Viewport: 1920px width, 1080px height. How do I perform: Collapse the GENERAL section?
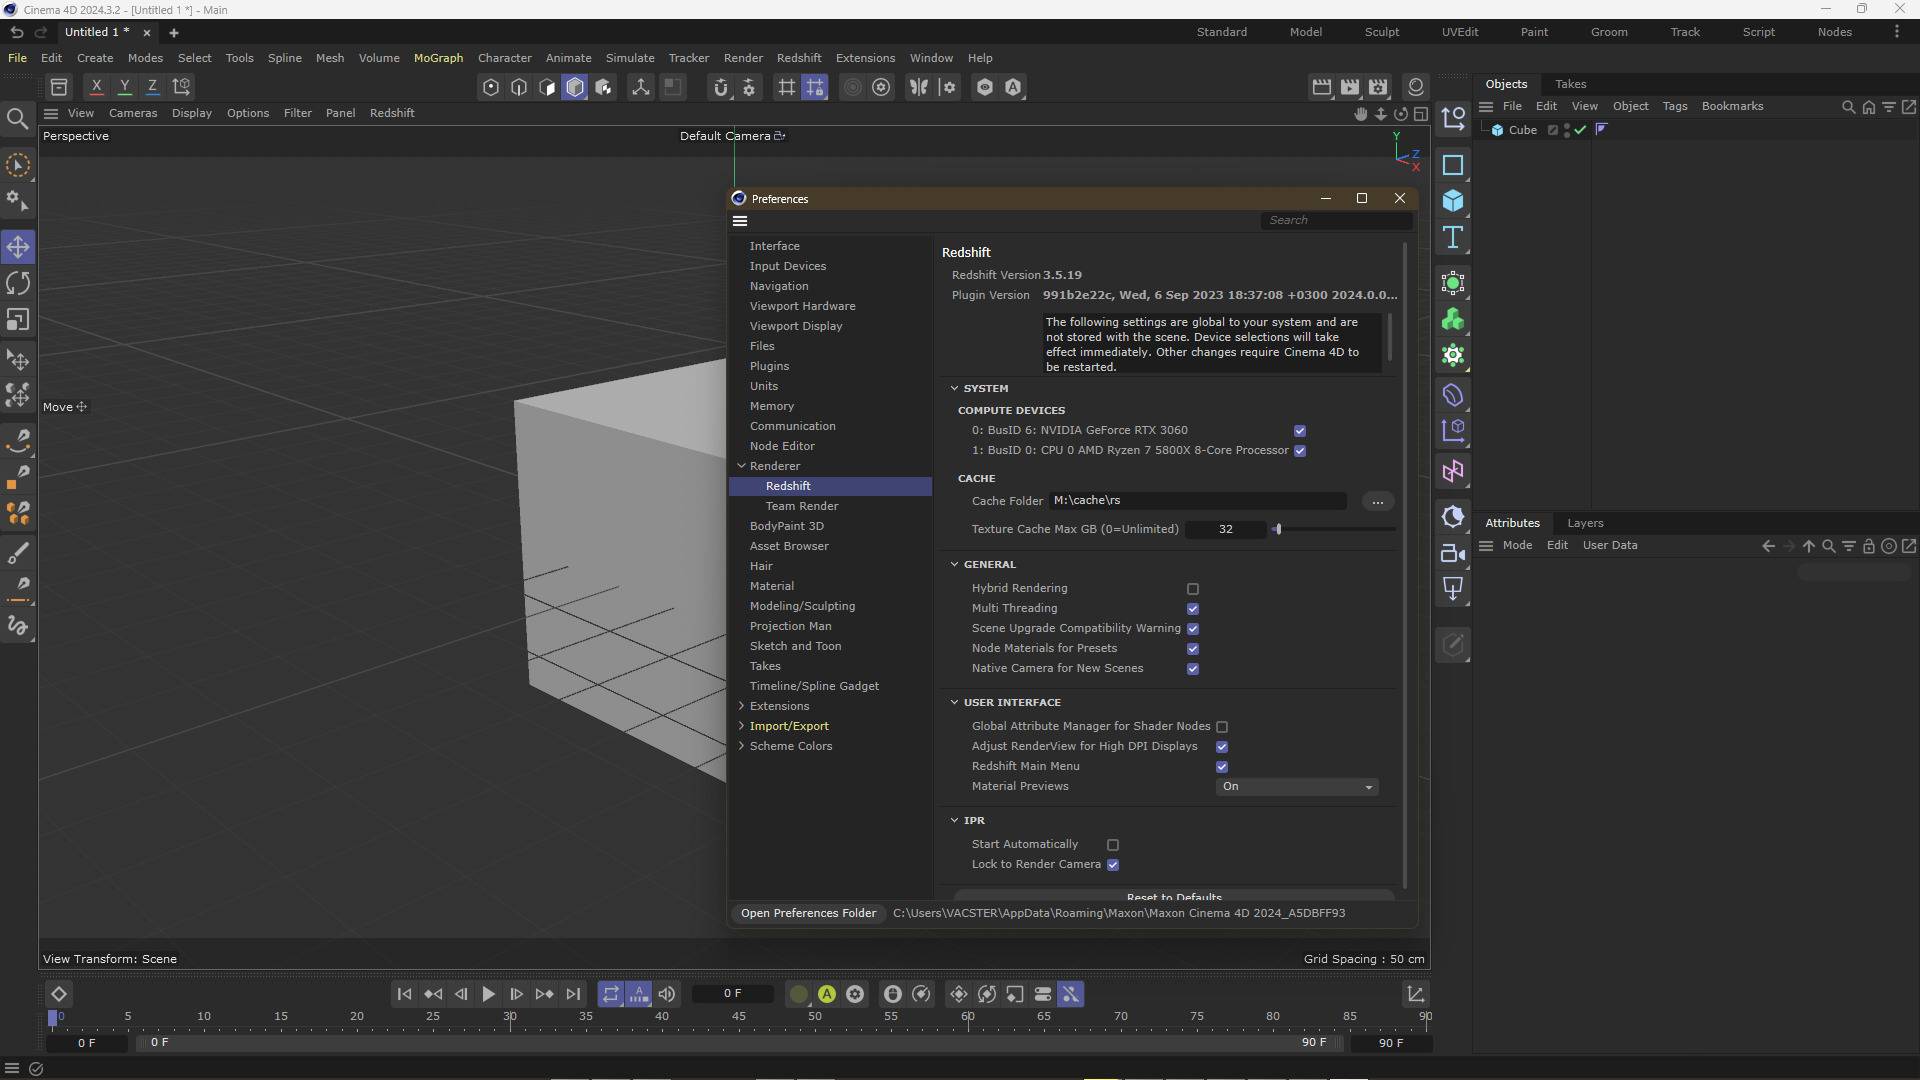tap(954, 564)
